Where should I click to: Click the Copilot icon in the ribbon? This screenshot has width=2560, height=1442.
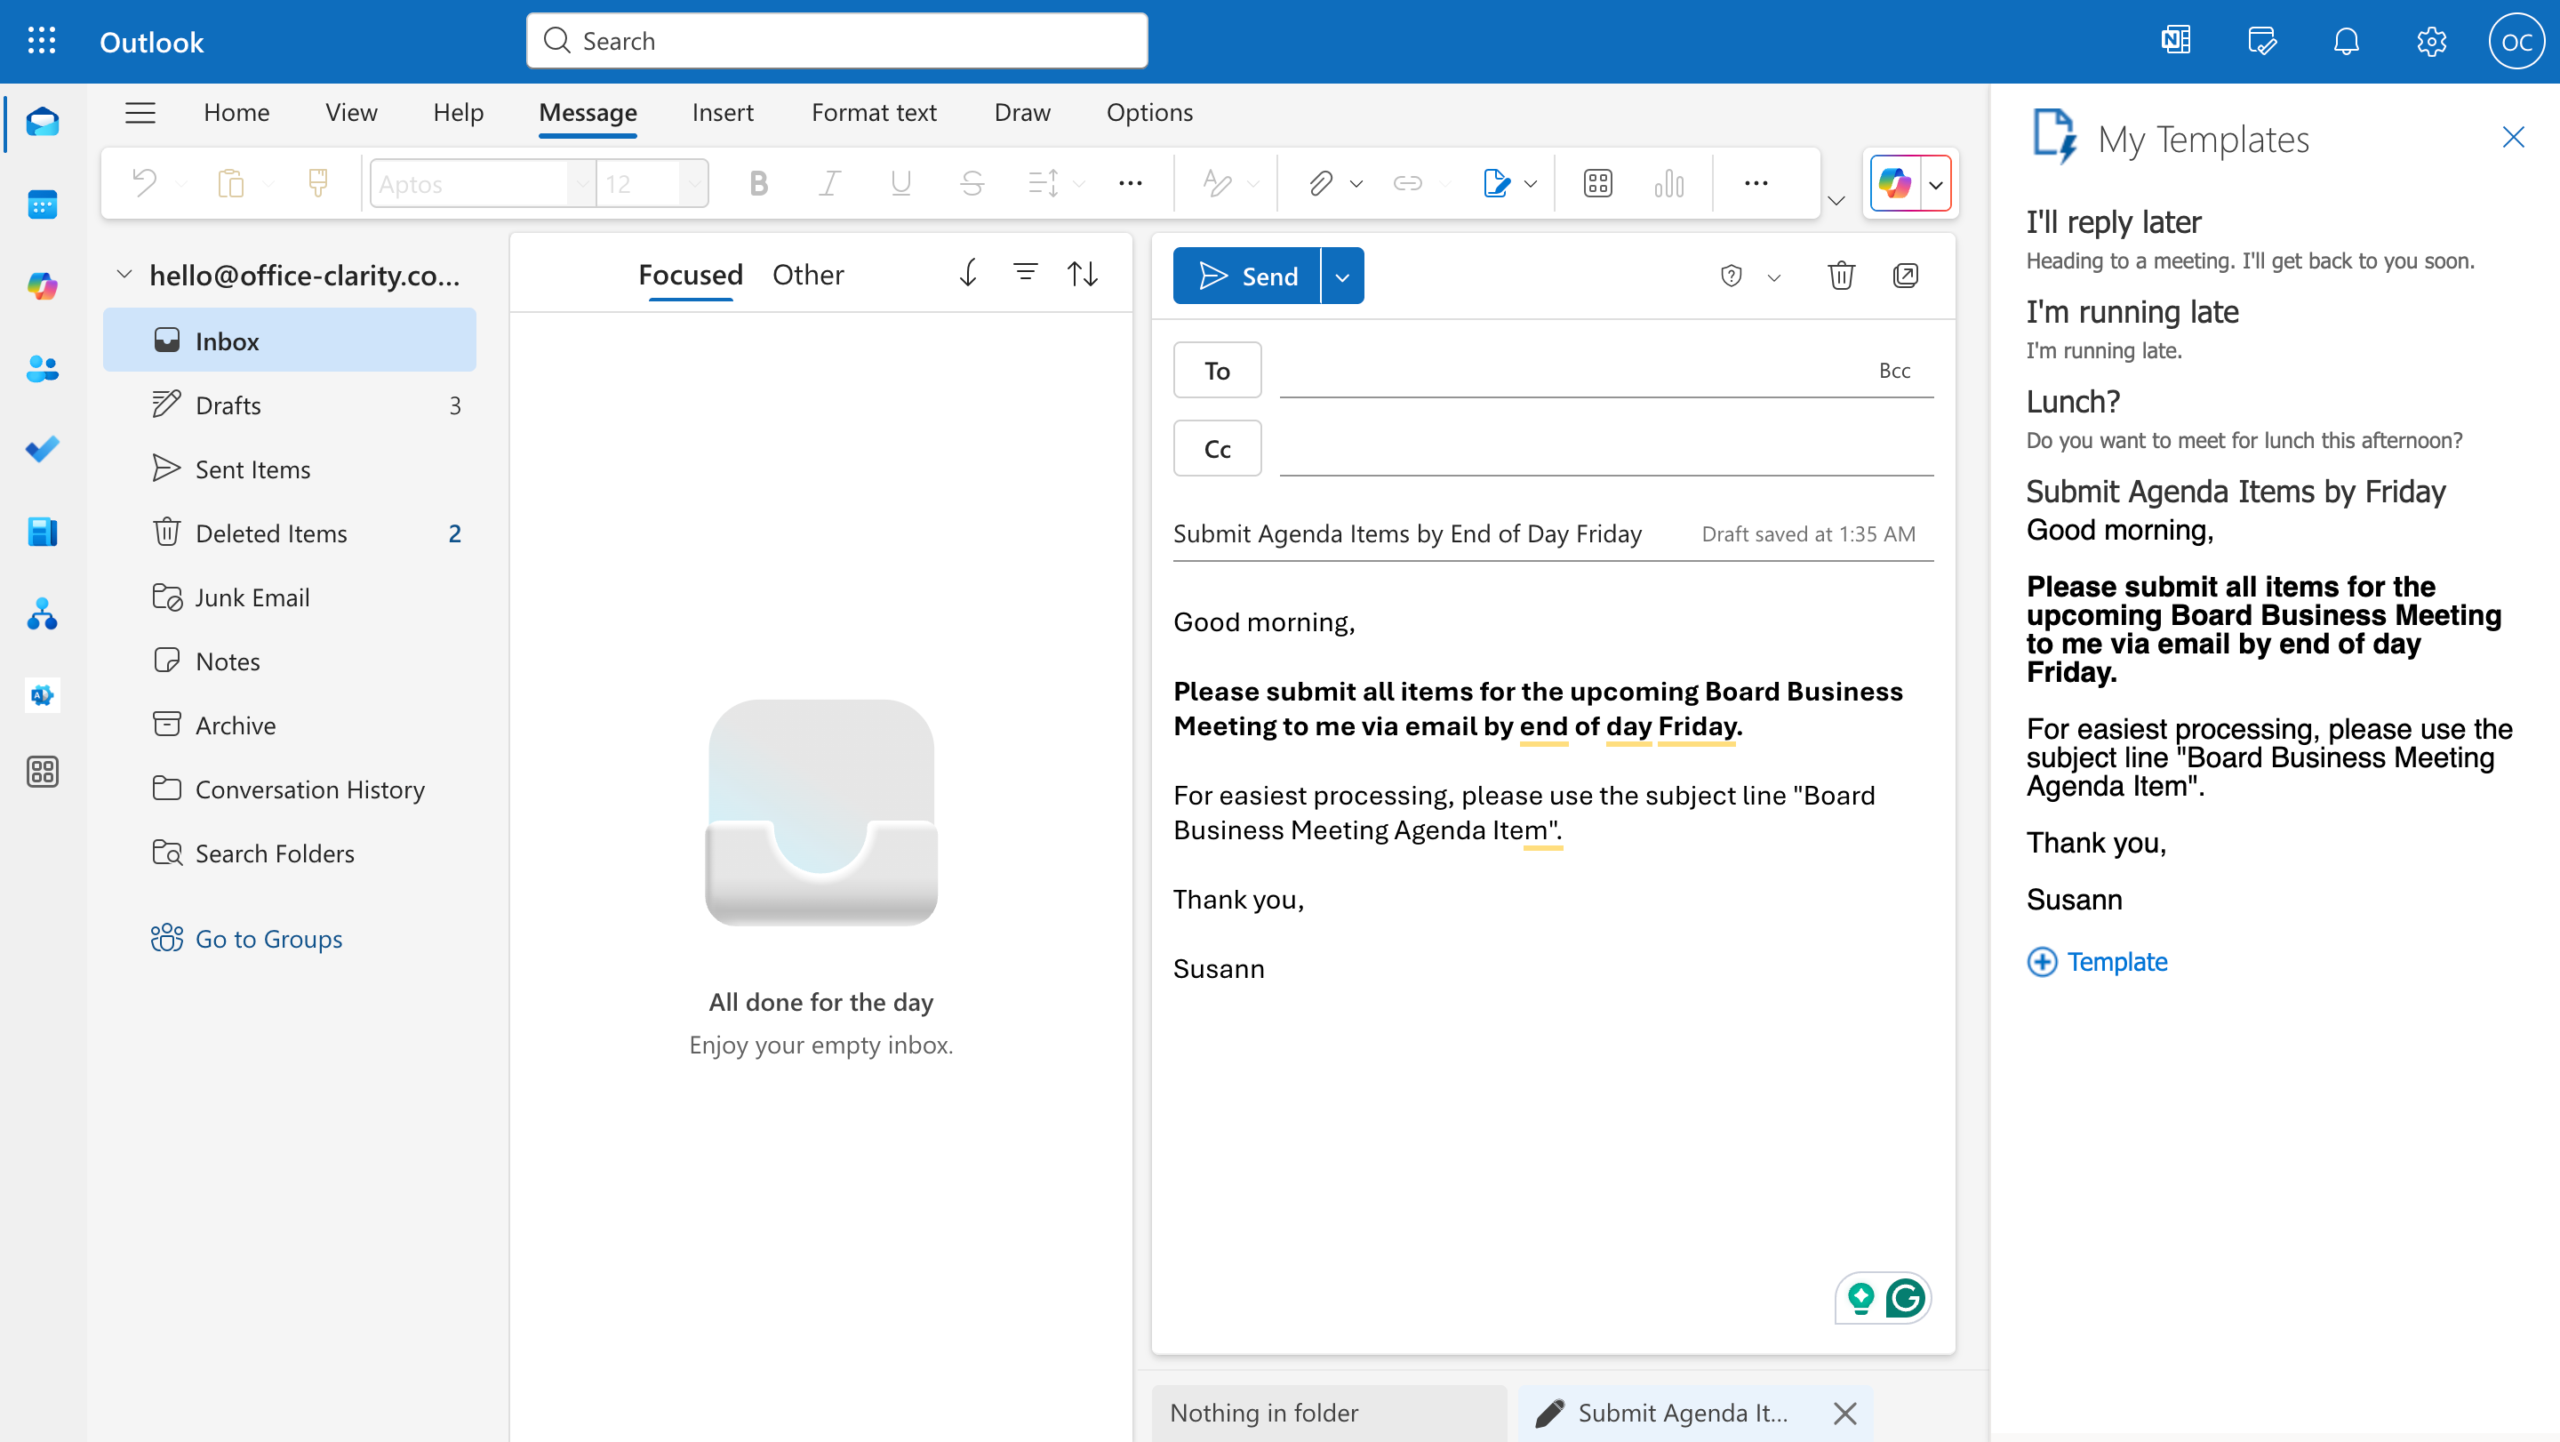point(1895,183)
